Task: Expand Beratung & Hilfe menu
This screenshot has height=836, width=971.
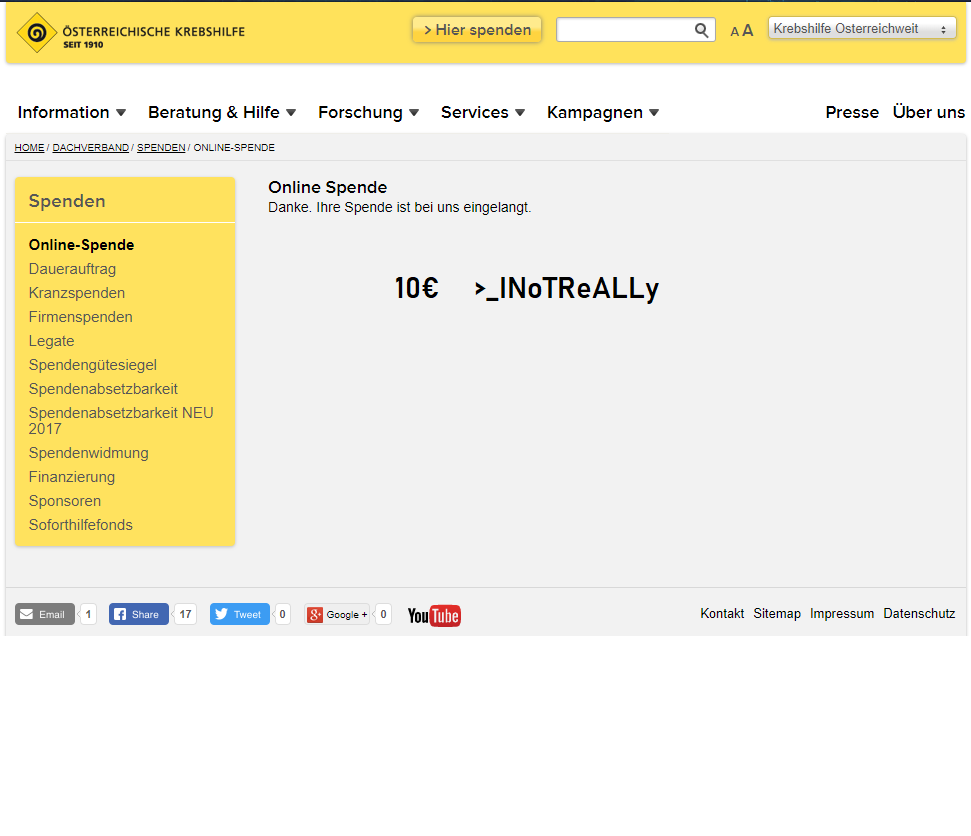Action: point(222,112)
